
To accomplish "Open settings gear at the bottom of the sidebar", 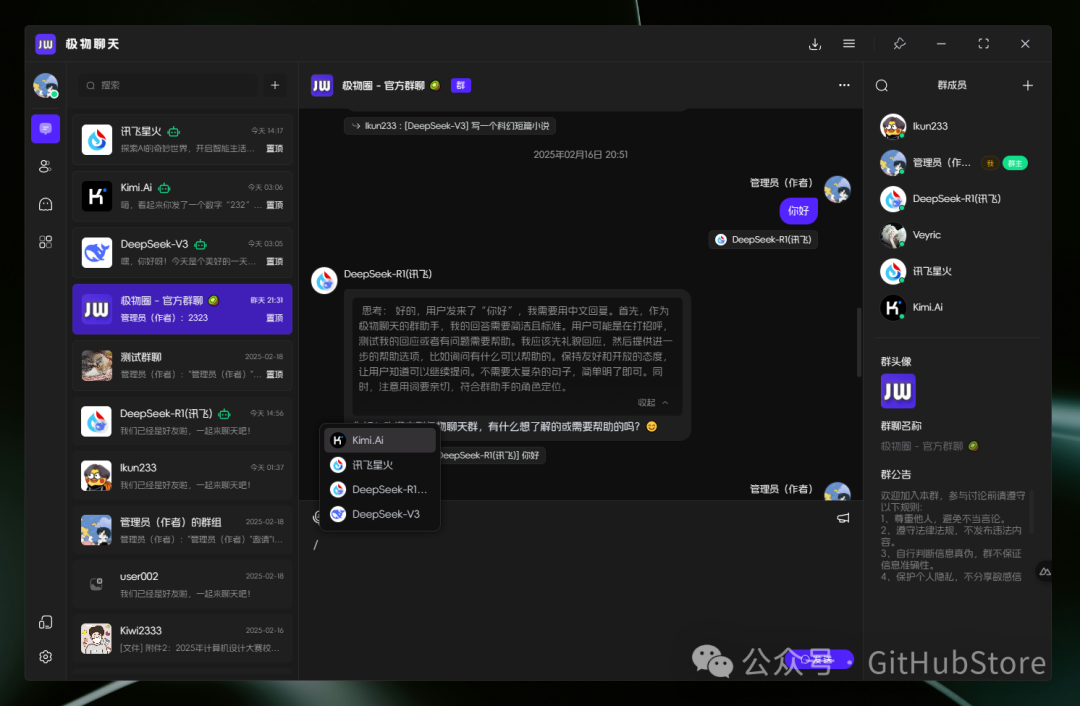I will (45, 656).
